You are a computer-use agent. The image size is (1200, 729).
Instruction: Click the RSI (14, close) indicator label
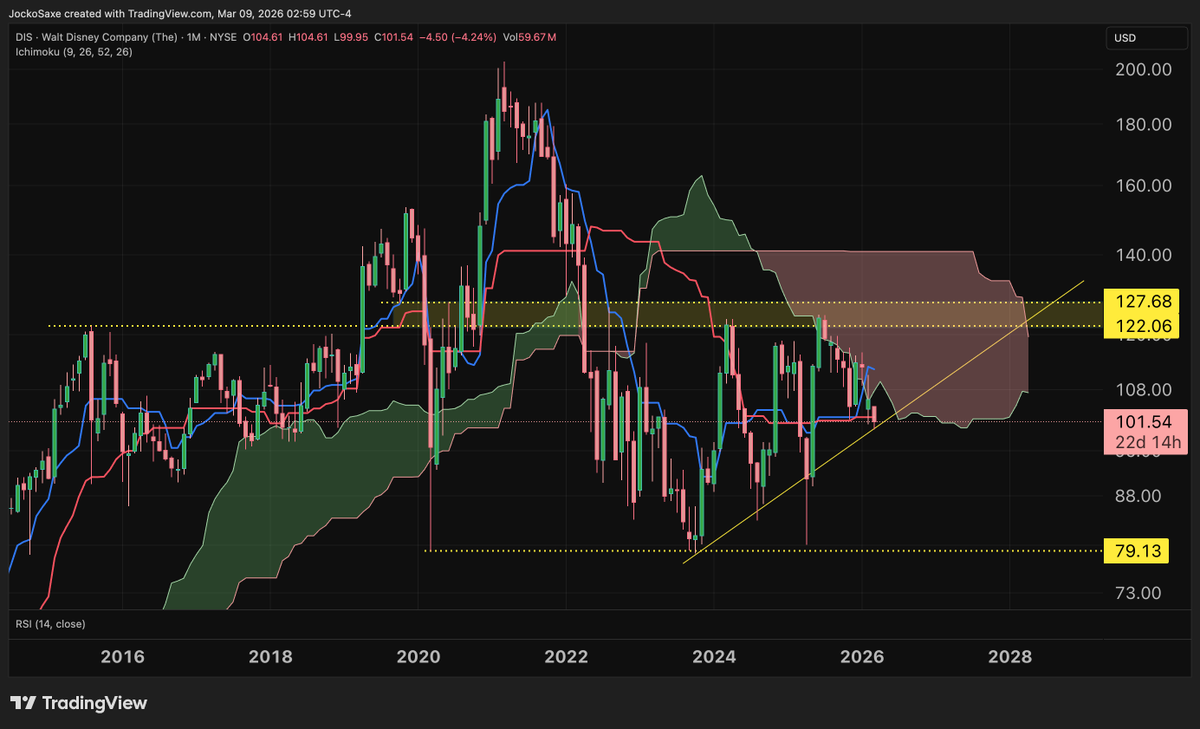(x=50, y=624)
